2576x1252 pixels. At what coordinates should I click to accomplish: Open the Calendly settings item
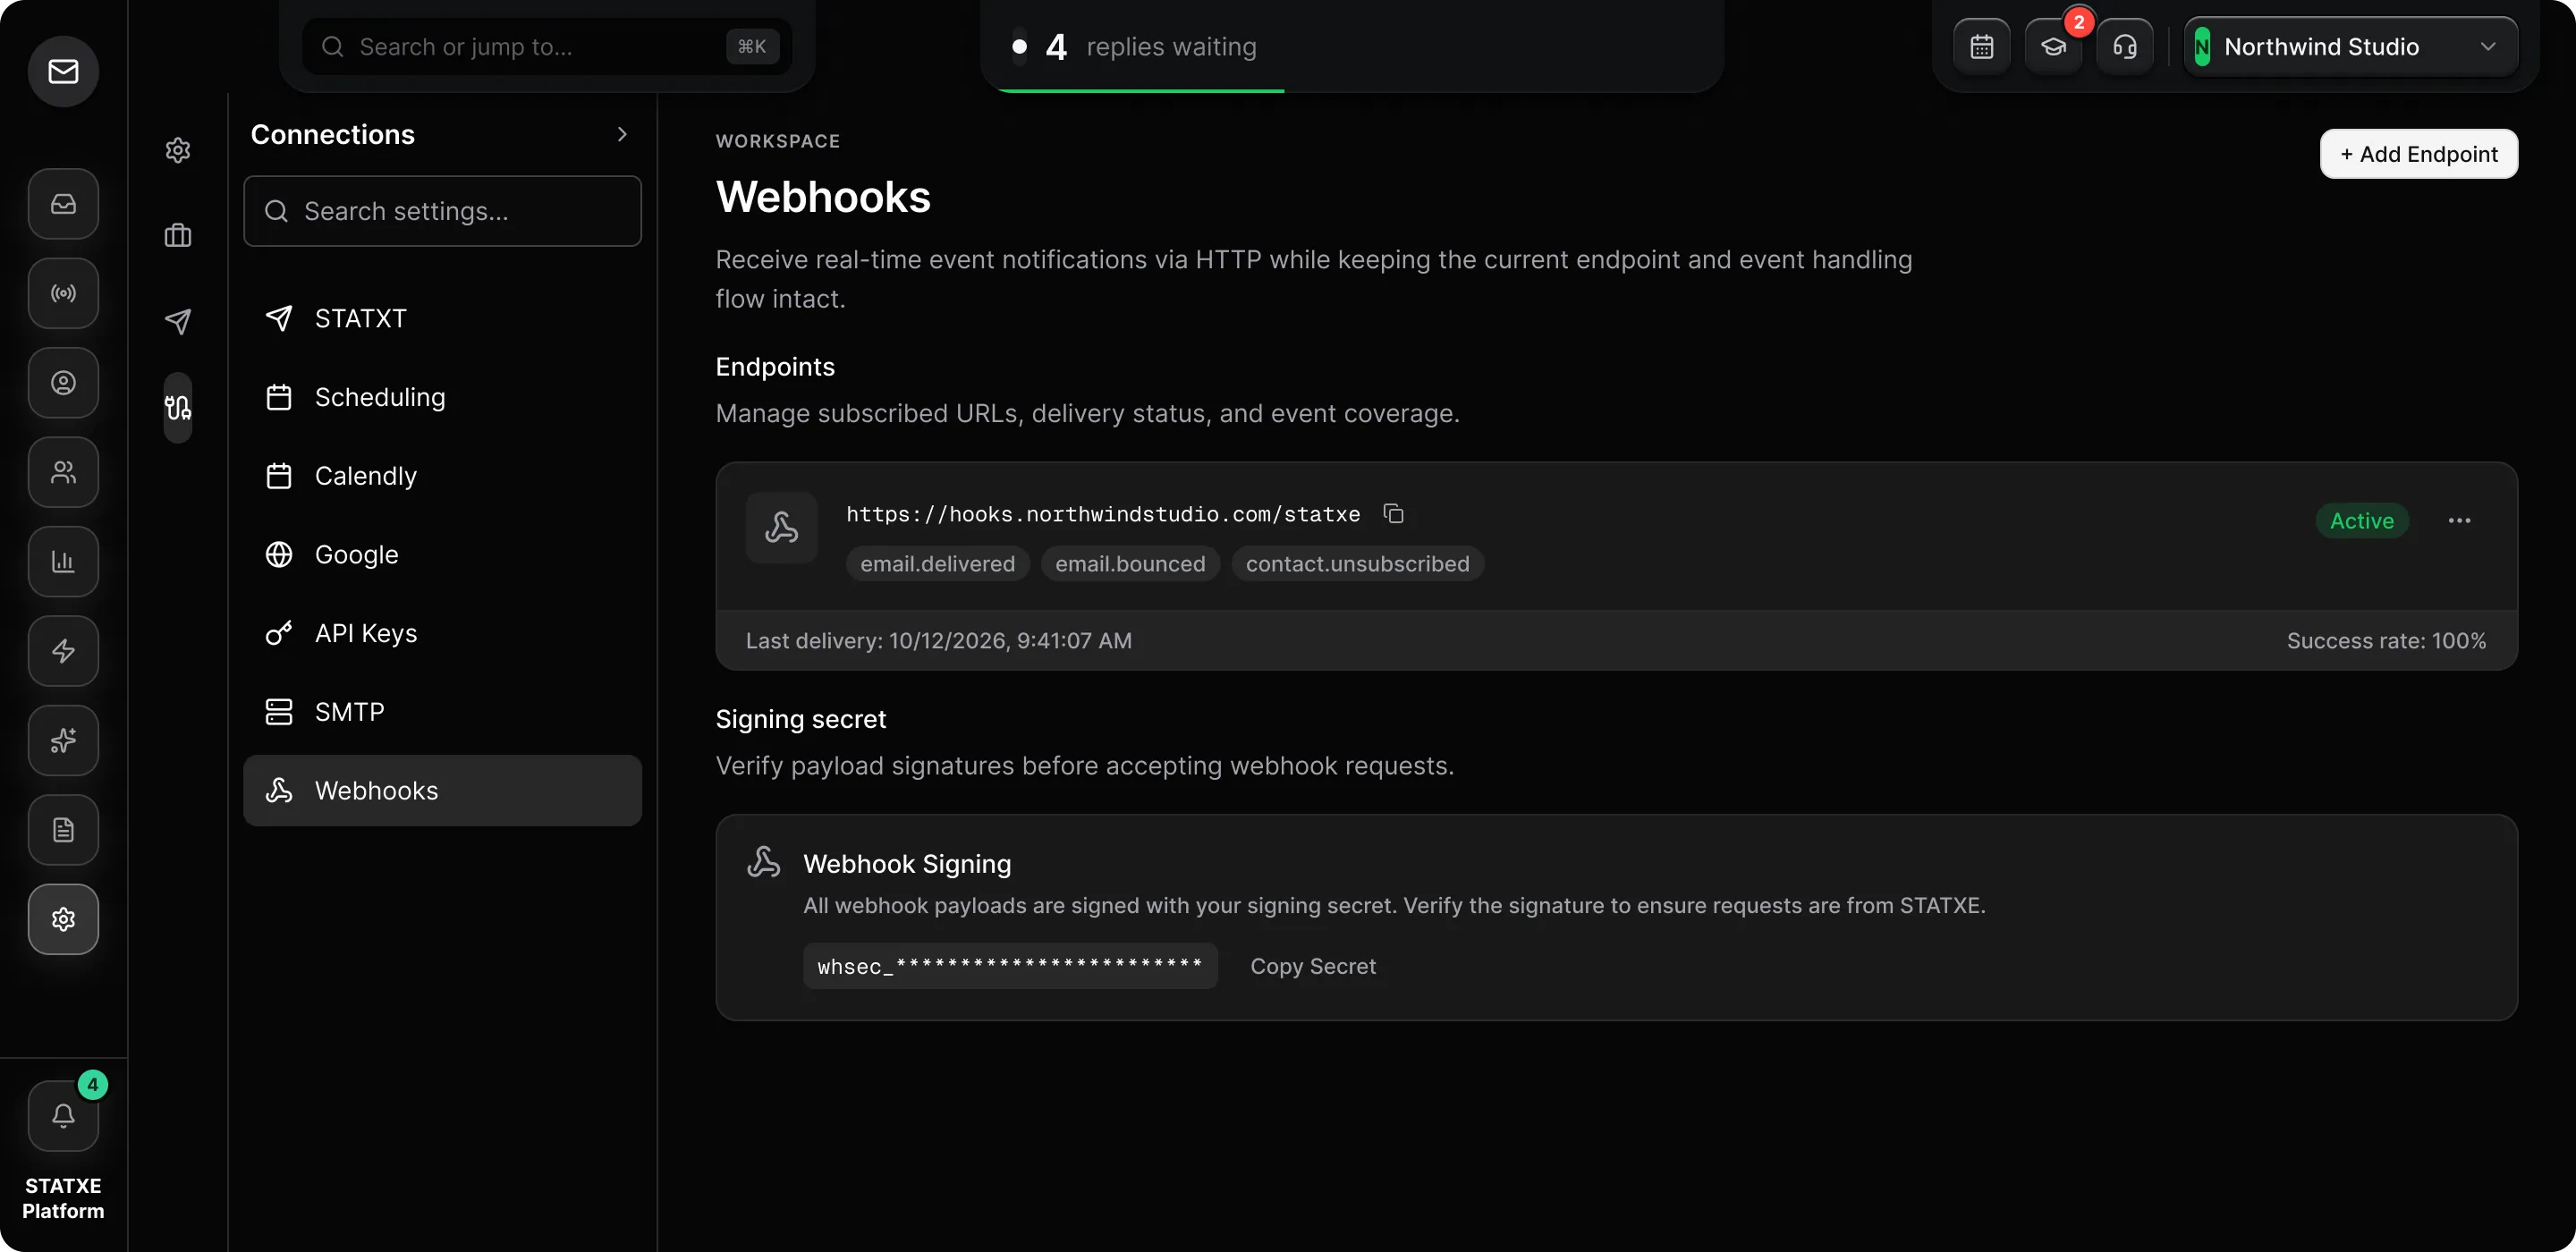click(x=442, y=476)
